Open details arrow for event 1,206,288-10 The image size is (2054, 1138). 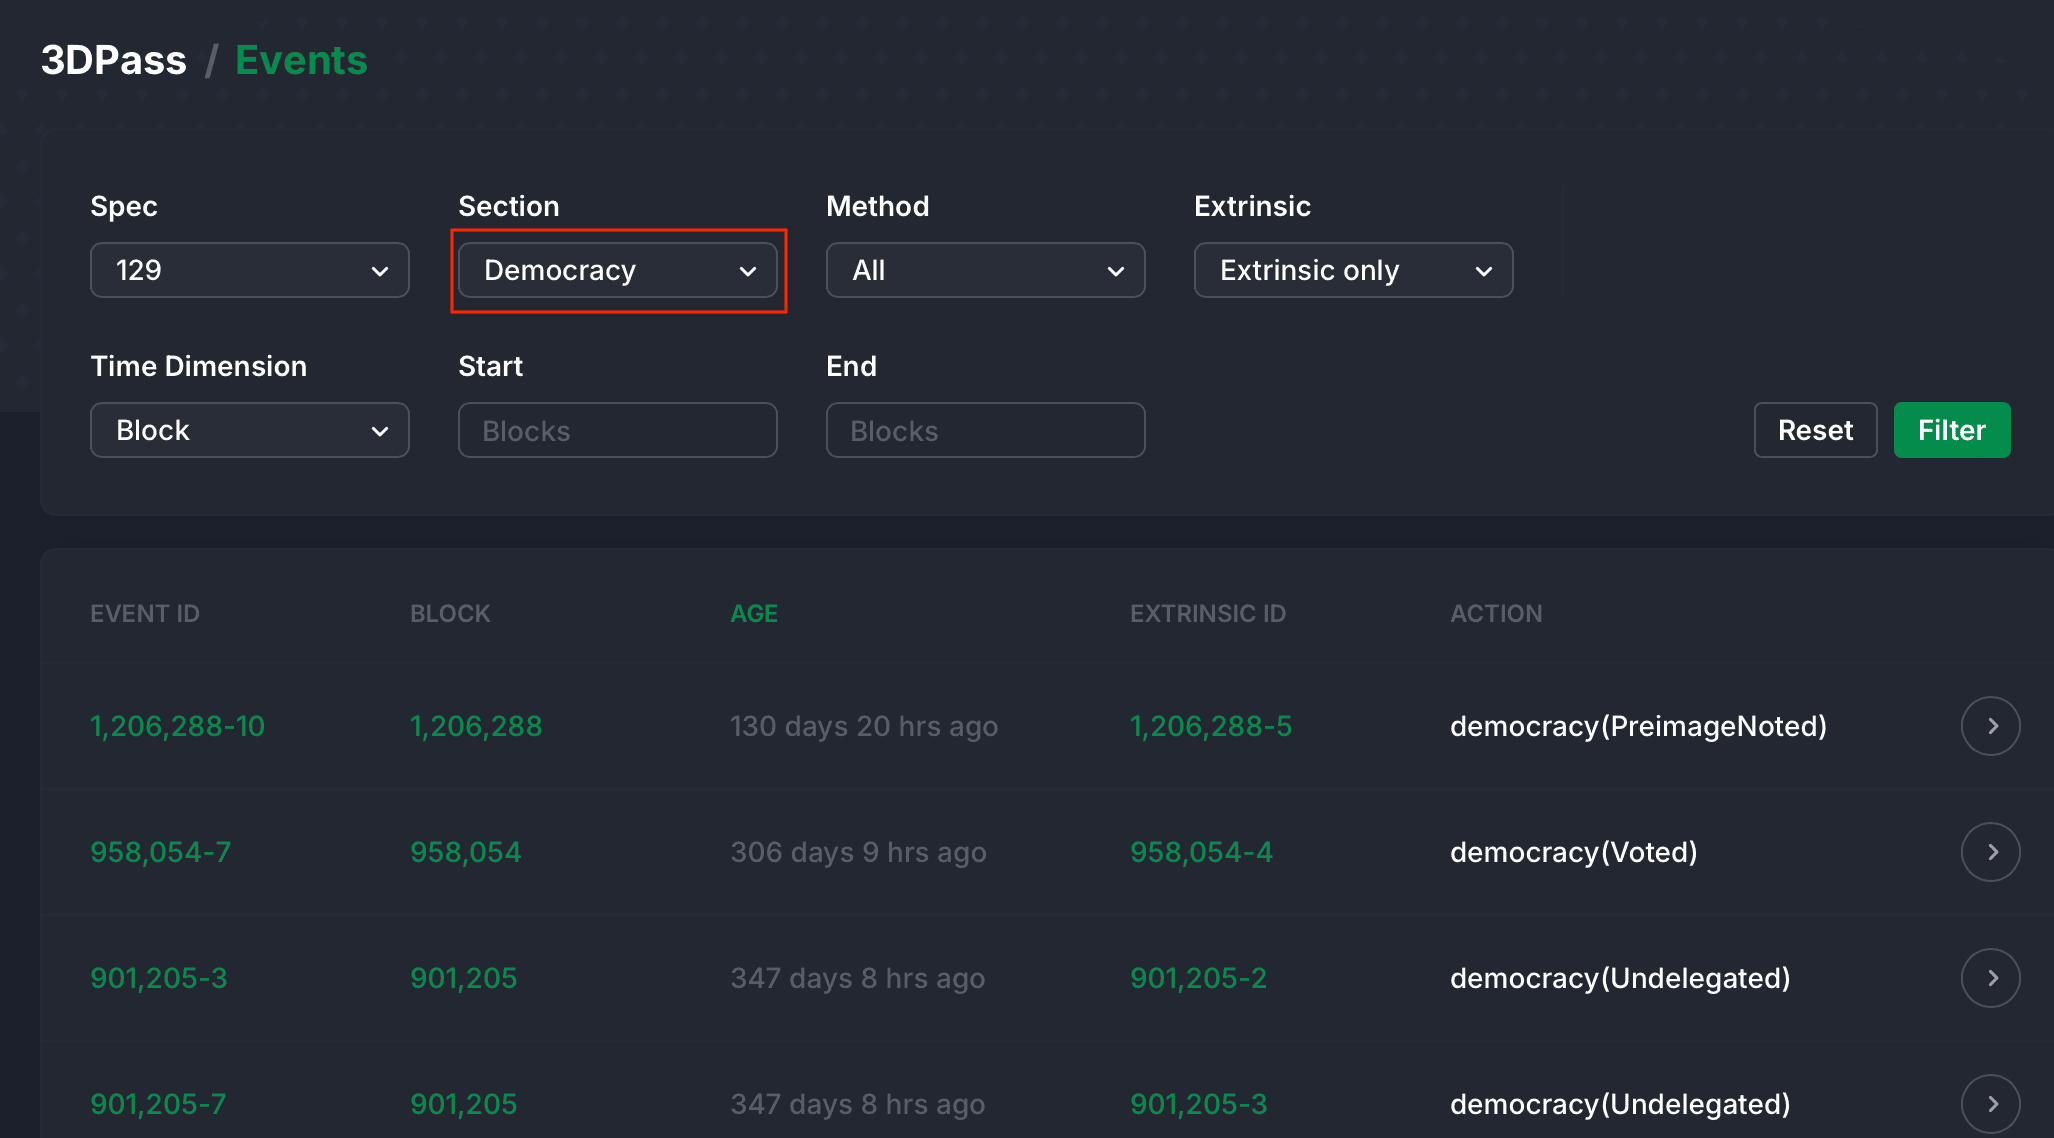pos(1990,726)
